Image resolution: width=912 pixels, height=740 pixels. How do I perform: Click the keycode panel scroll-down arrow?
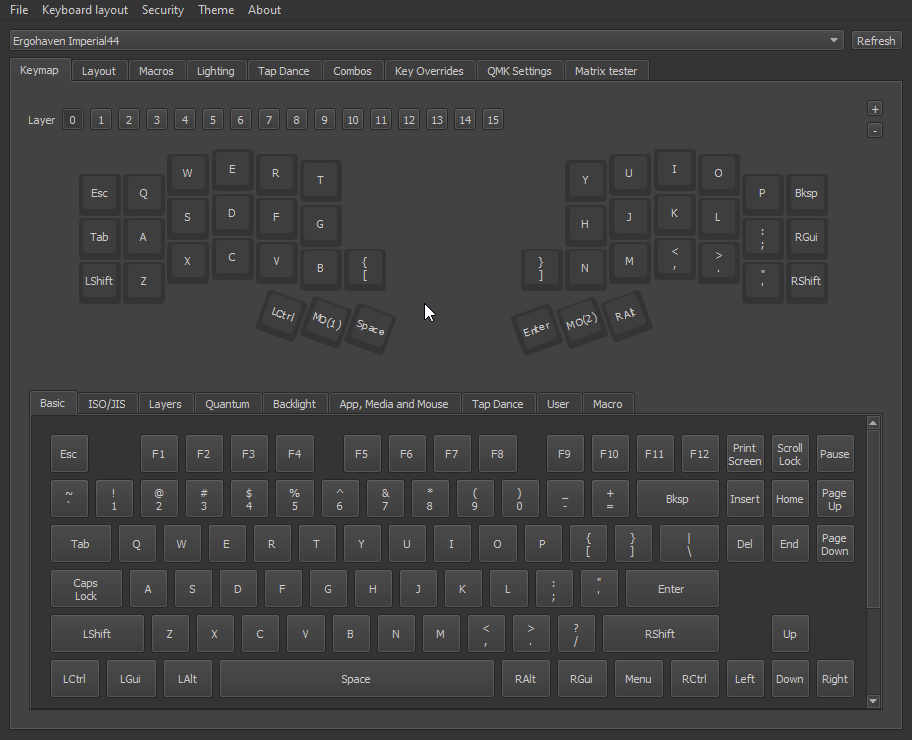(x=872, y=701)
